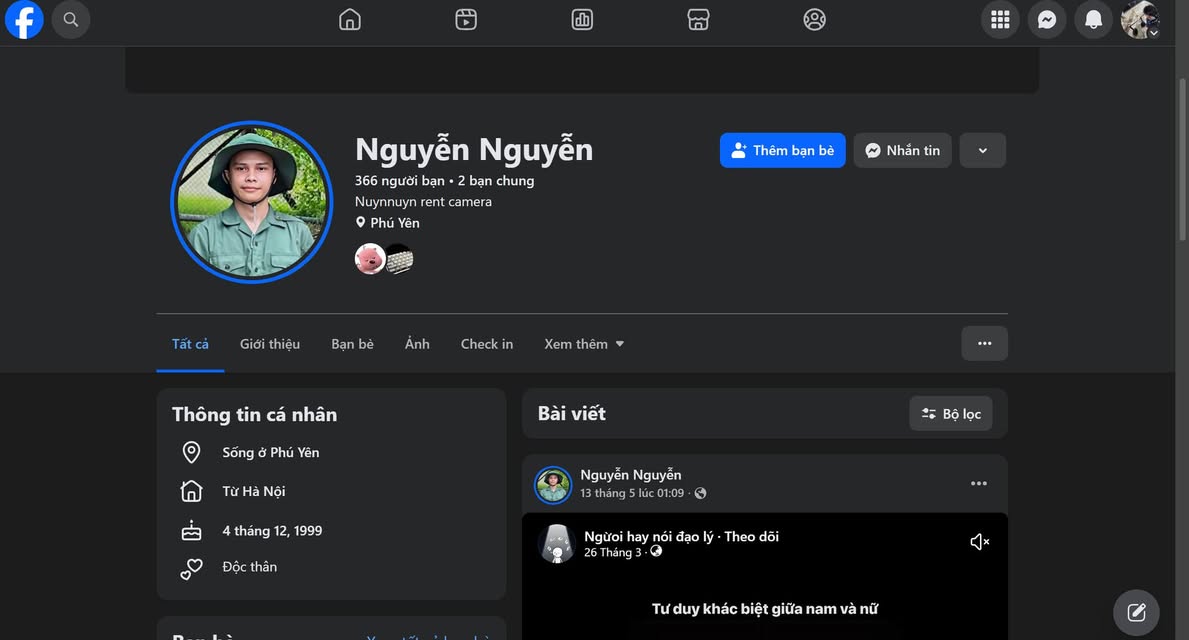The image size is (1189, 640).
Task: Go to the Home feed icon
Action: point(350,20)
